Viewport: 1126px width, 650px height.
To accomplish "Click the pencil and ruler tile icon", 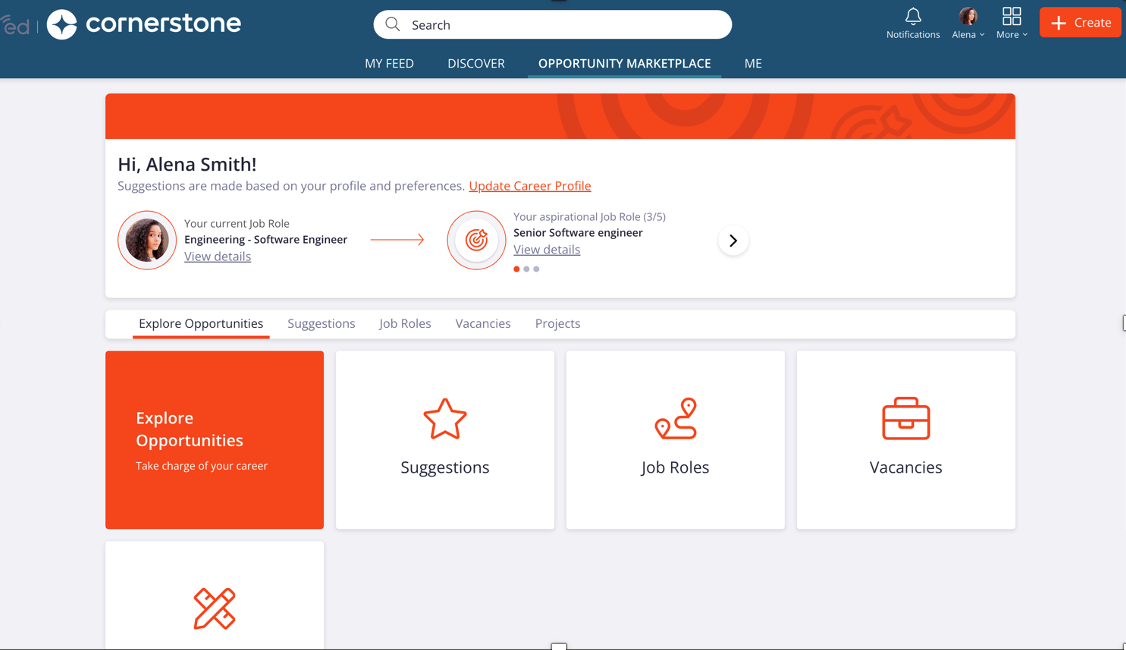I will (x=214, y=608).
